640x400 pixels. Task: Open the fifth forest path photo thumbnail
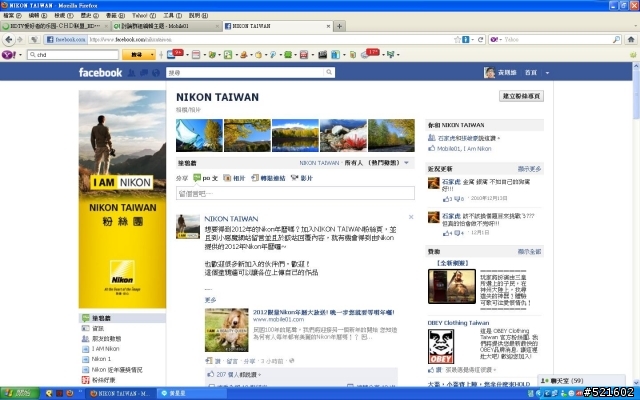pyautogui.click(x=391, y=136)
